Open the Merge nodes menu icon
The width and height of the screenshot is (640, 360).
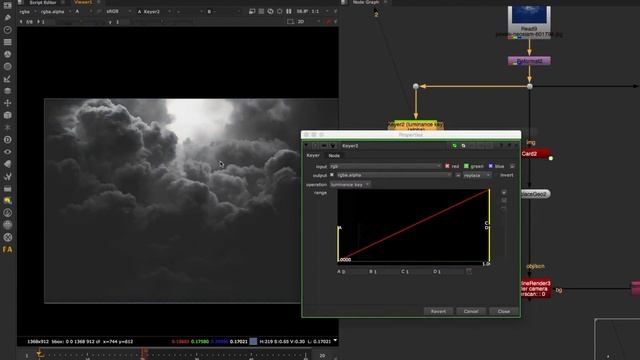point(7,91)
